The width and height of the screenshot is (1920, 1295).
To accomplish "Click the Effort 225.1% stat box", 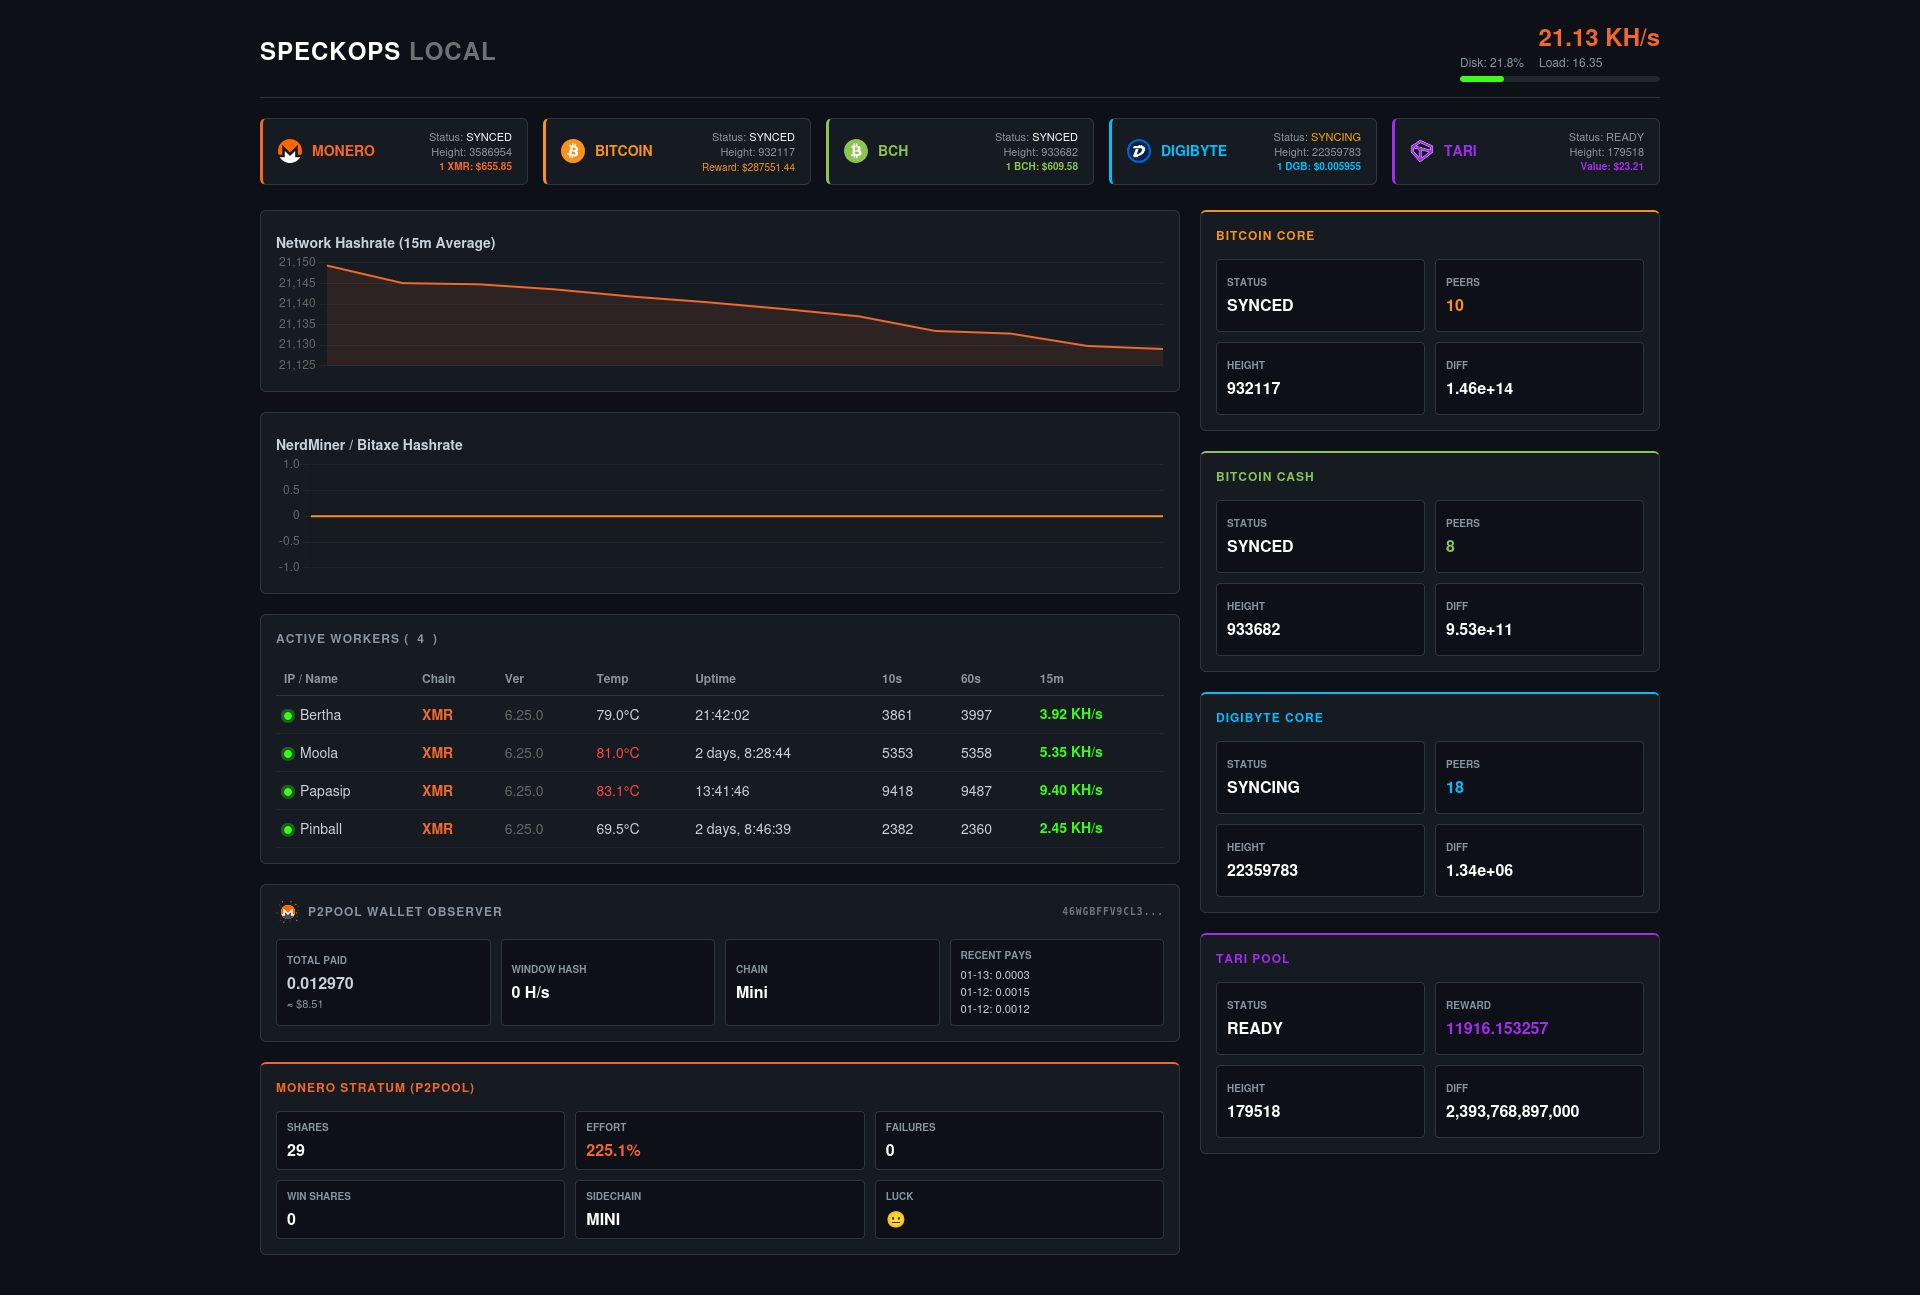I will pyautogui.click(x=719, y=1140).
